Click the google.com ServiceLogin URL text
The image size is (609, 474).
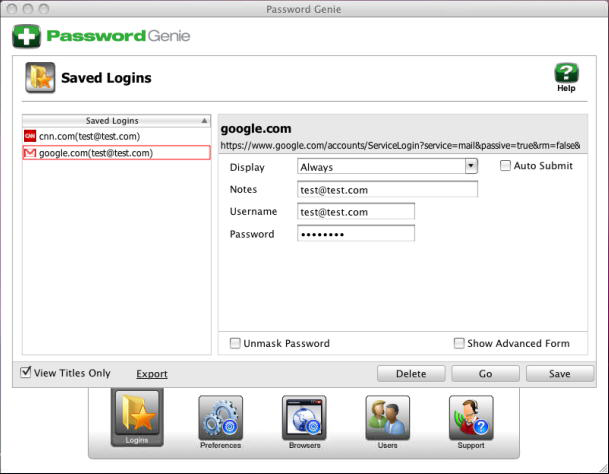pyautogui.click(x=400, y=146)
